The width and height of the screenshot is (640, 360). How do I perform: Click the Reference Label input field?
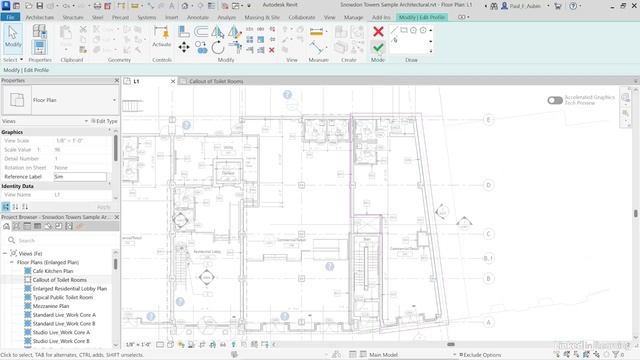[80, 177]
